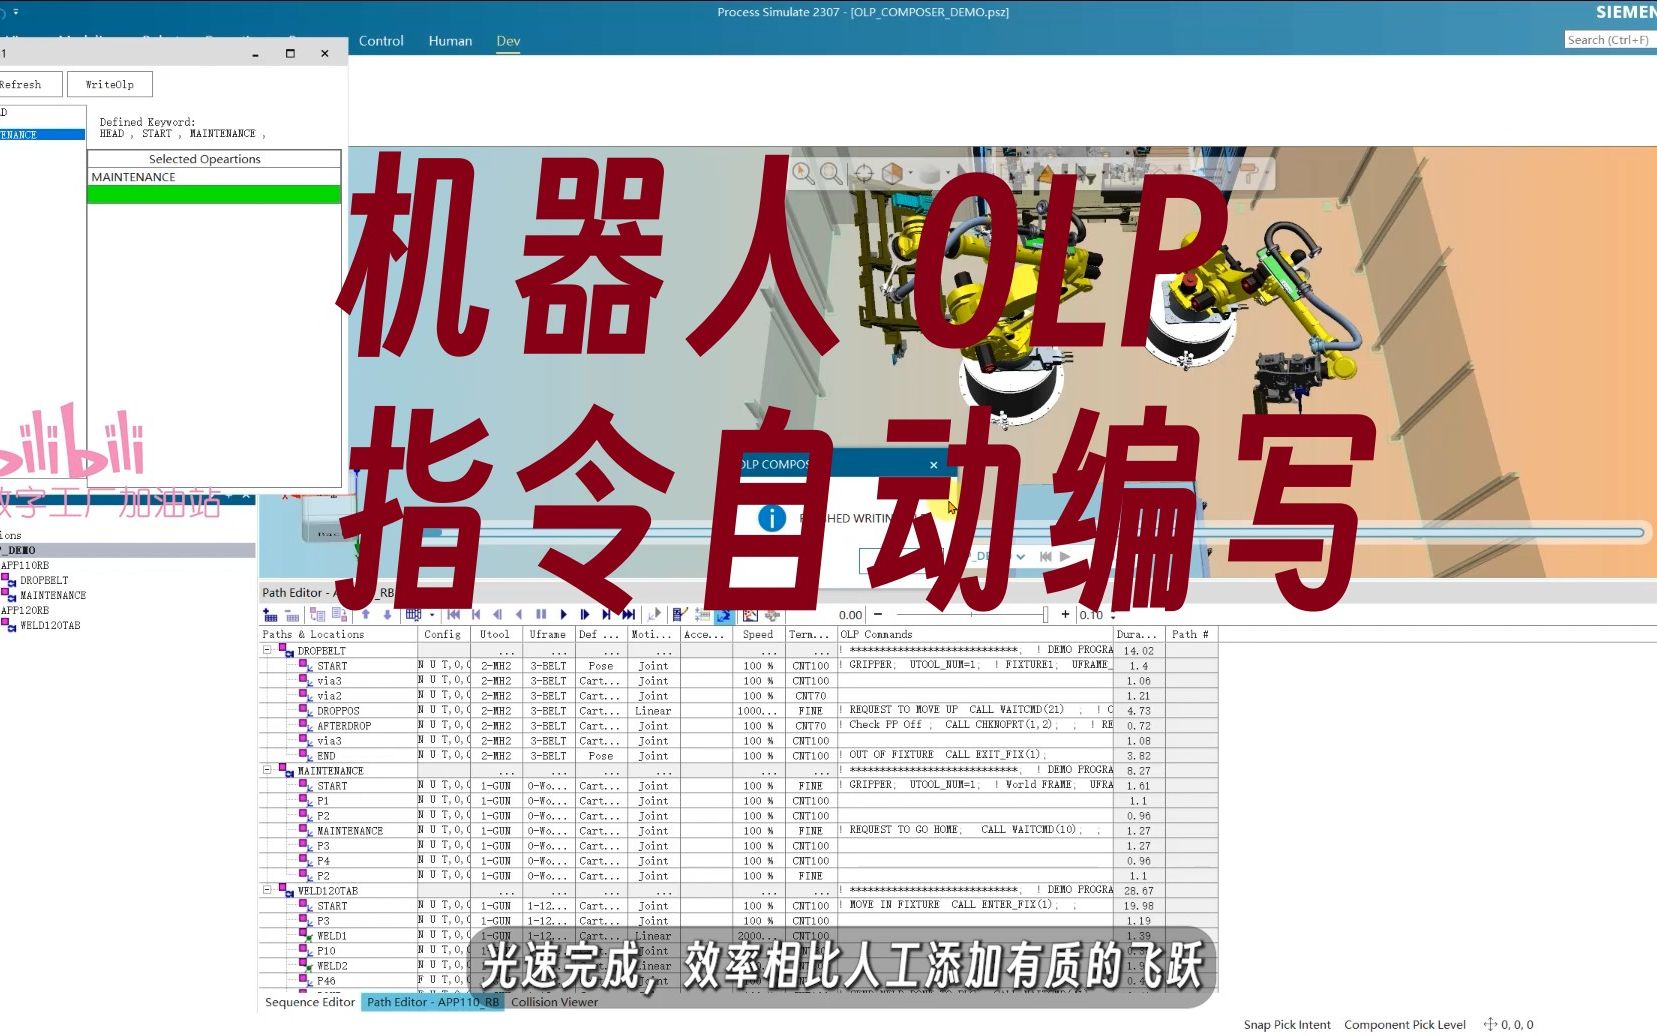This screenshot has width=1657, height=1036.
Task: Switch to Collision Viewer tab
Action: [554, 1002]
